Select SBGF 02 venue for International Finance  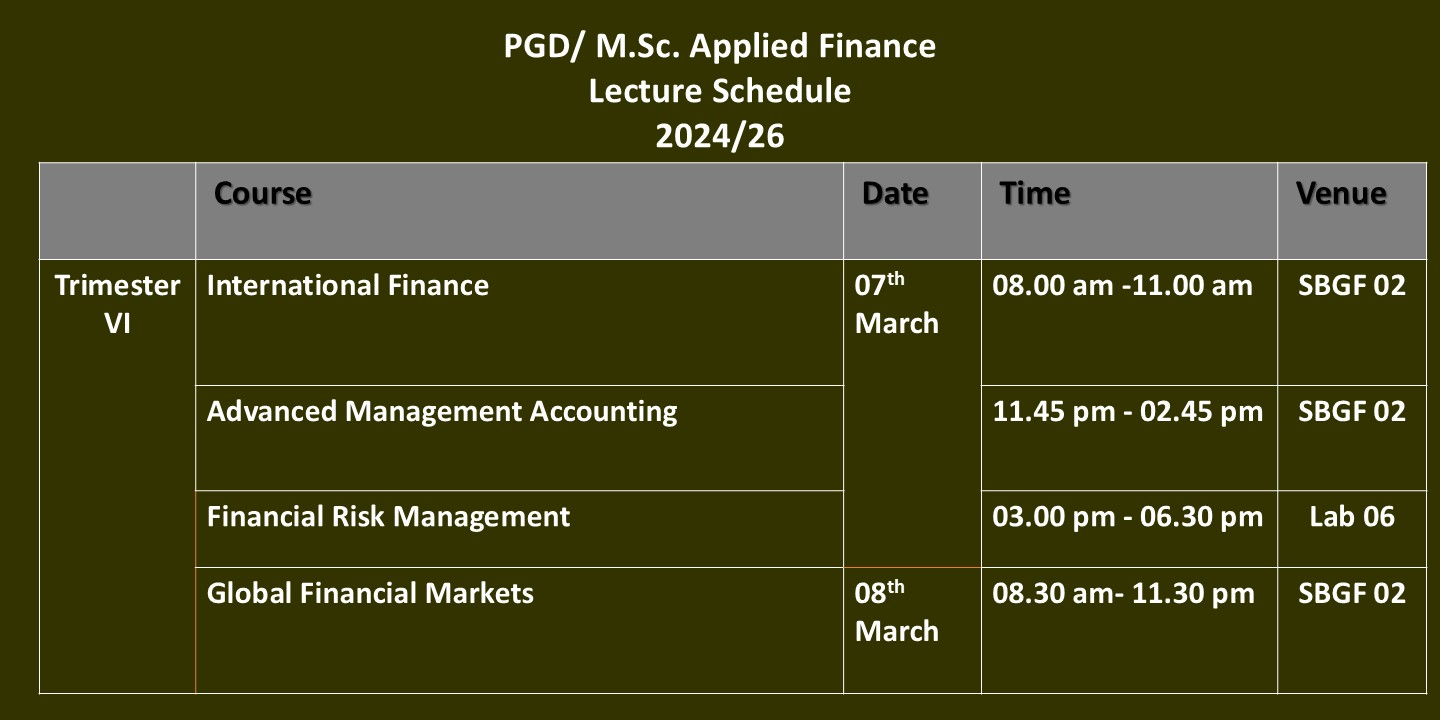pyautogui.click(x=1351, y=286)
